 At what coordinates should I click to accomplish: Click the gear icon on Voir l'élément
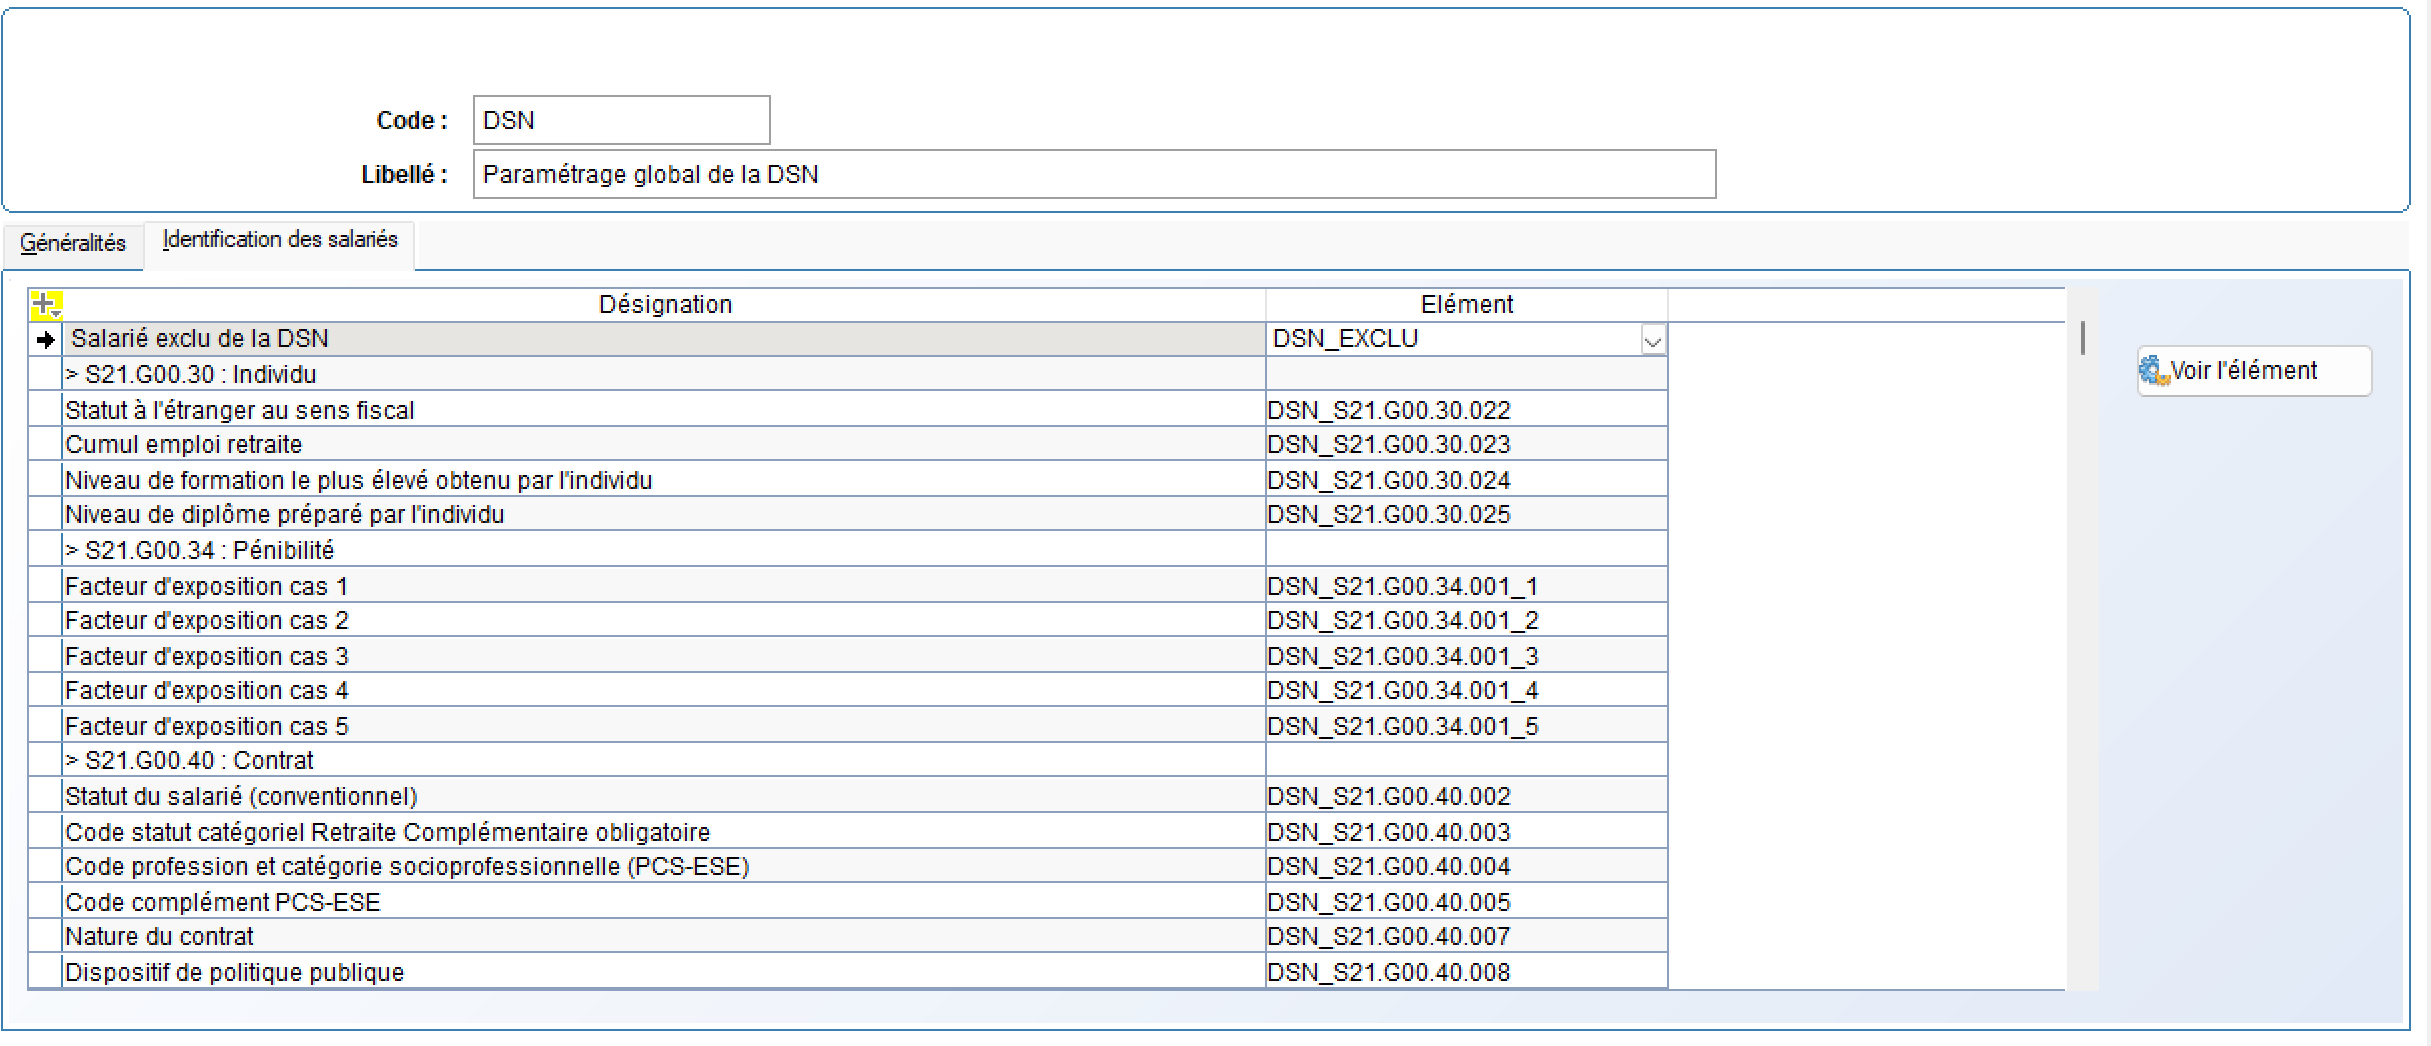(x=2152, y=370)
